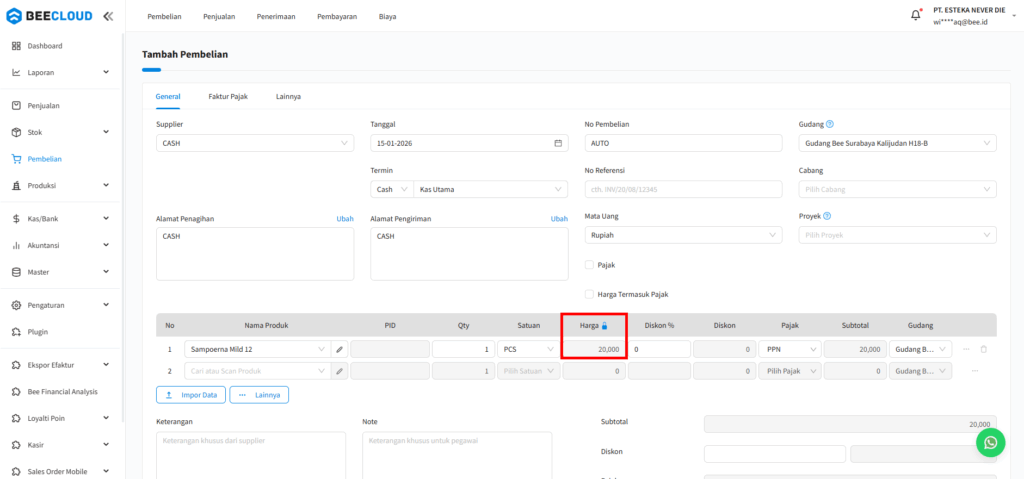1024x479 pixels.
Task: Open the Supplier dropdown showing CASH
Action: click(x=255, y=143)
